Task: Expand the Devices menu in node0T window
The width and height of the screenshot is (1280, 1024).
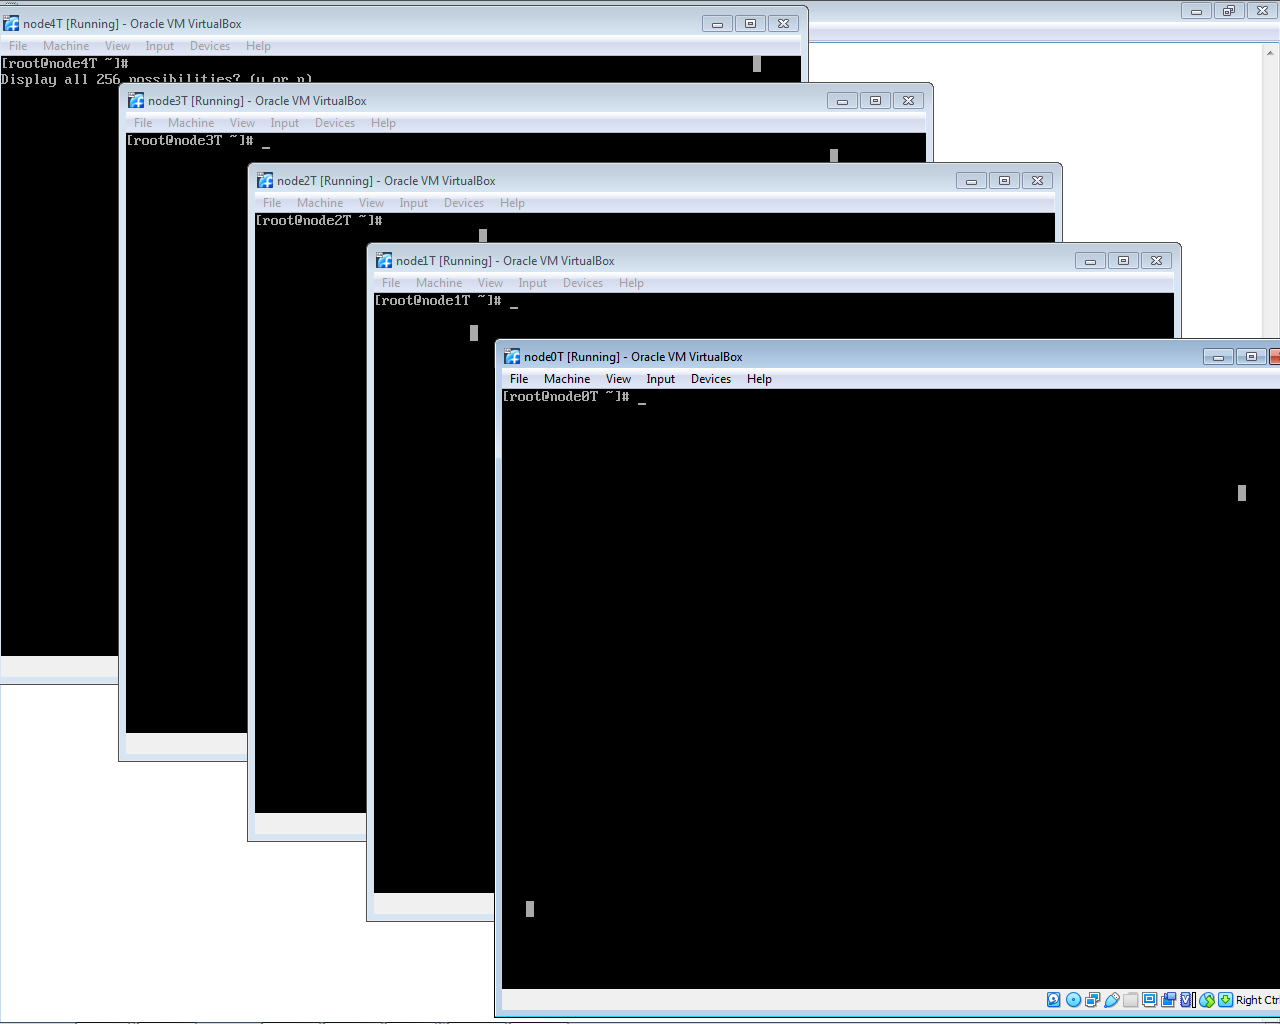Action: click(710, 379)
